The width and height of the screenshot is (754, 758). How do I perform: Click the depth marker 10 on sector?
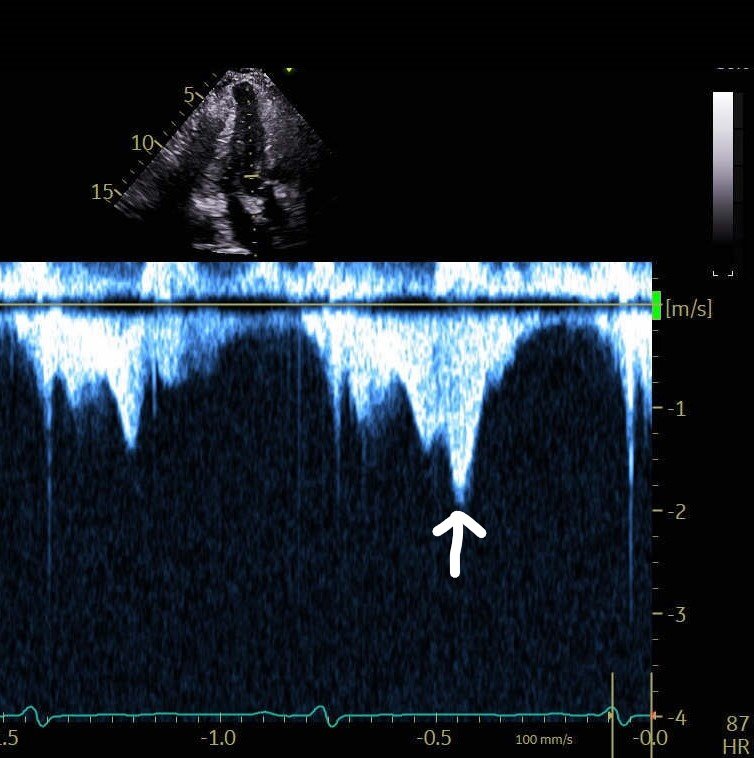142,143
